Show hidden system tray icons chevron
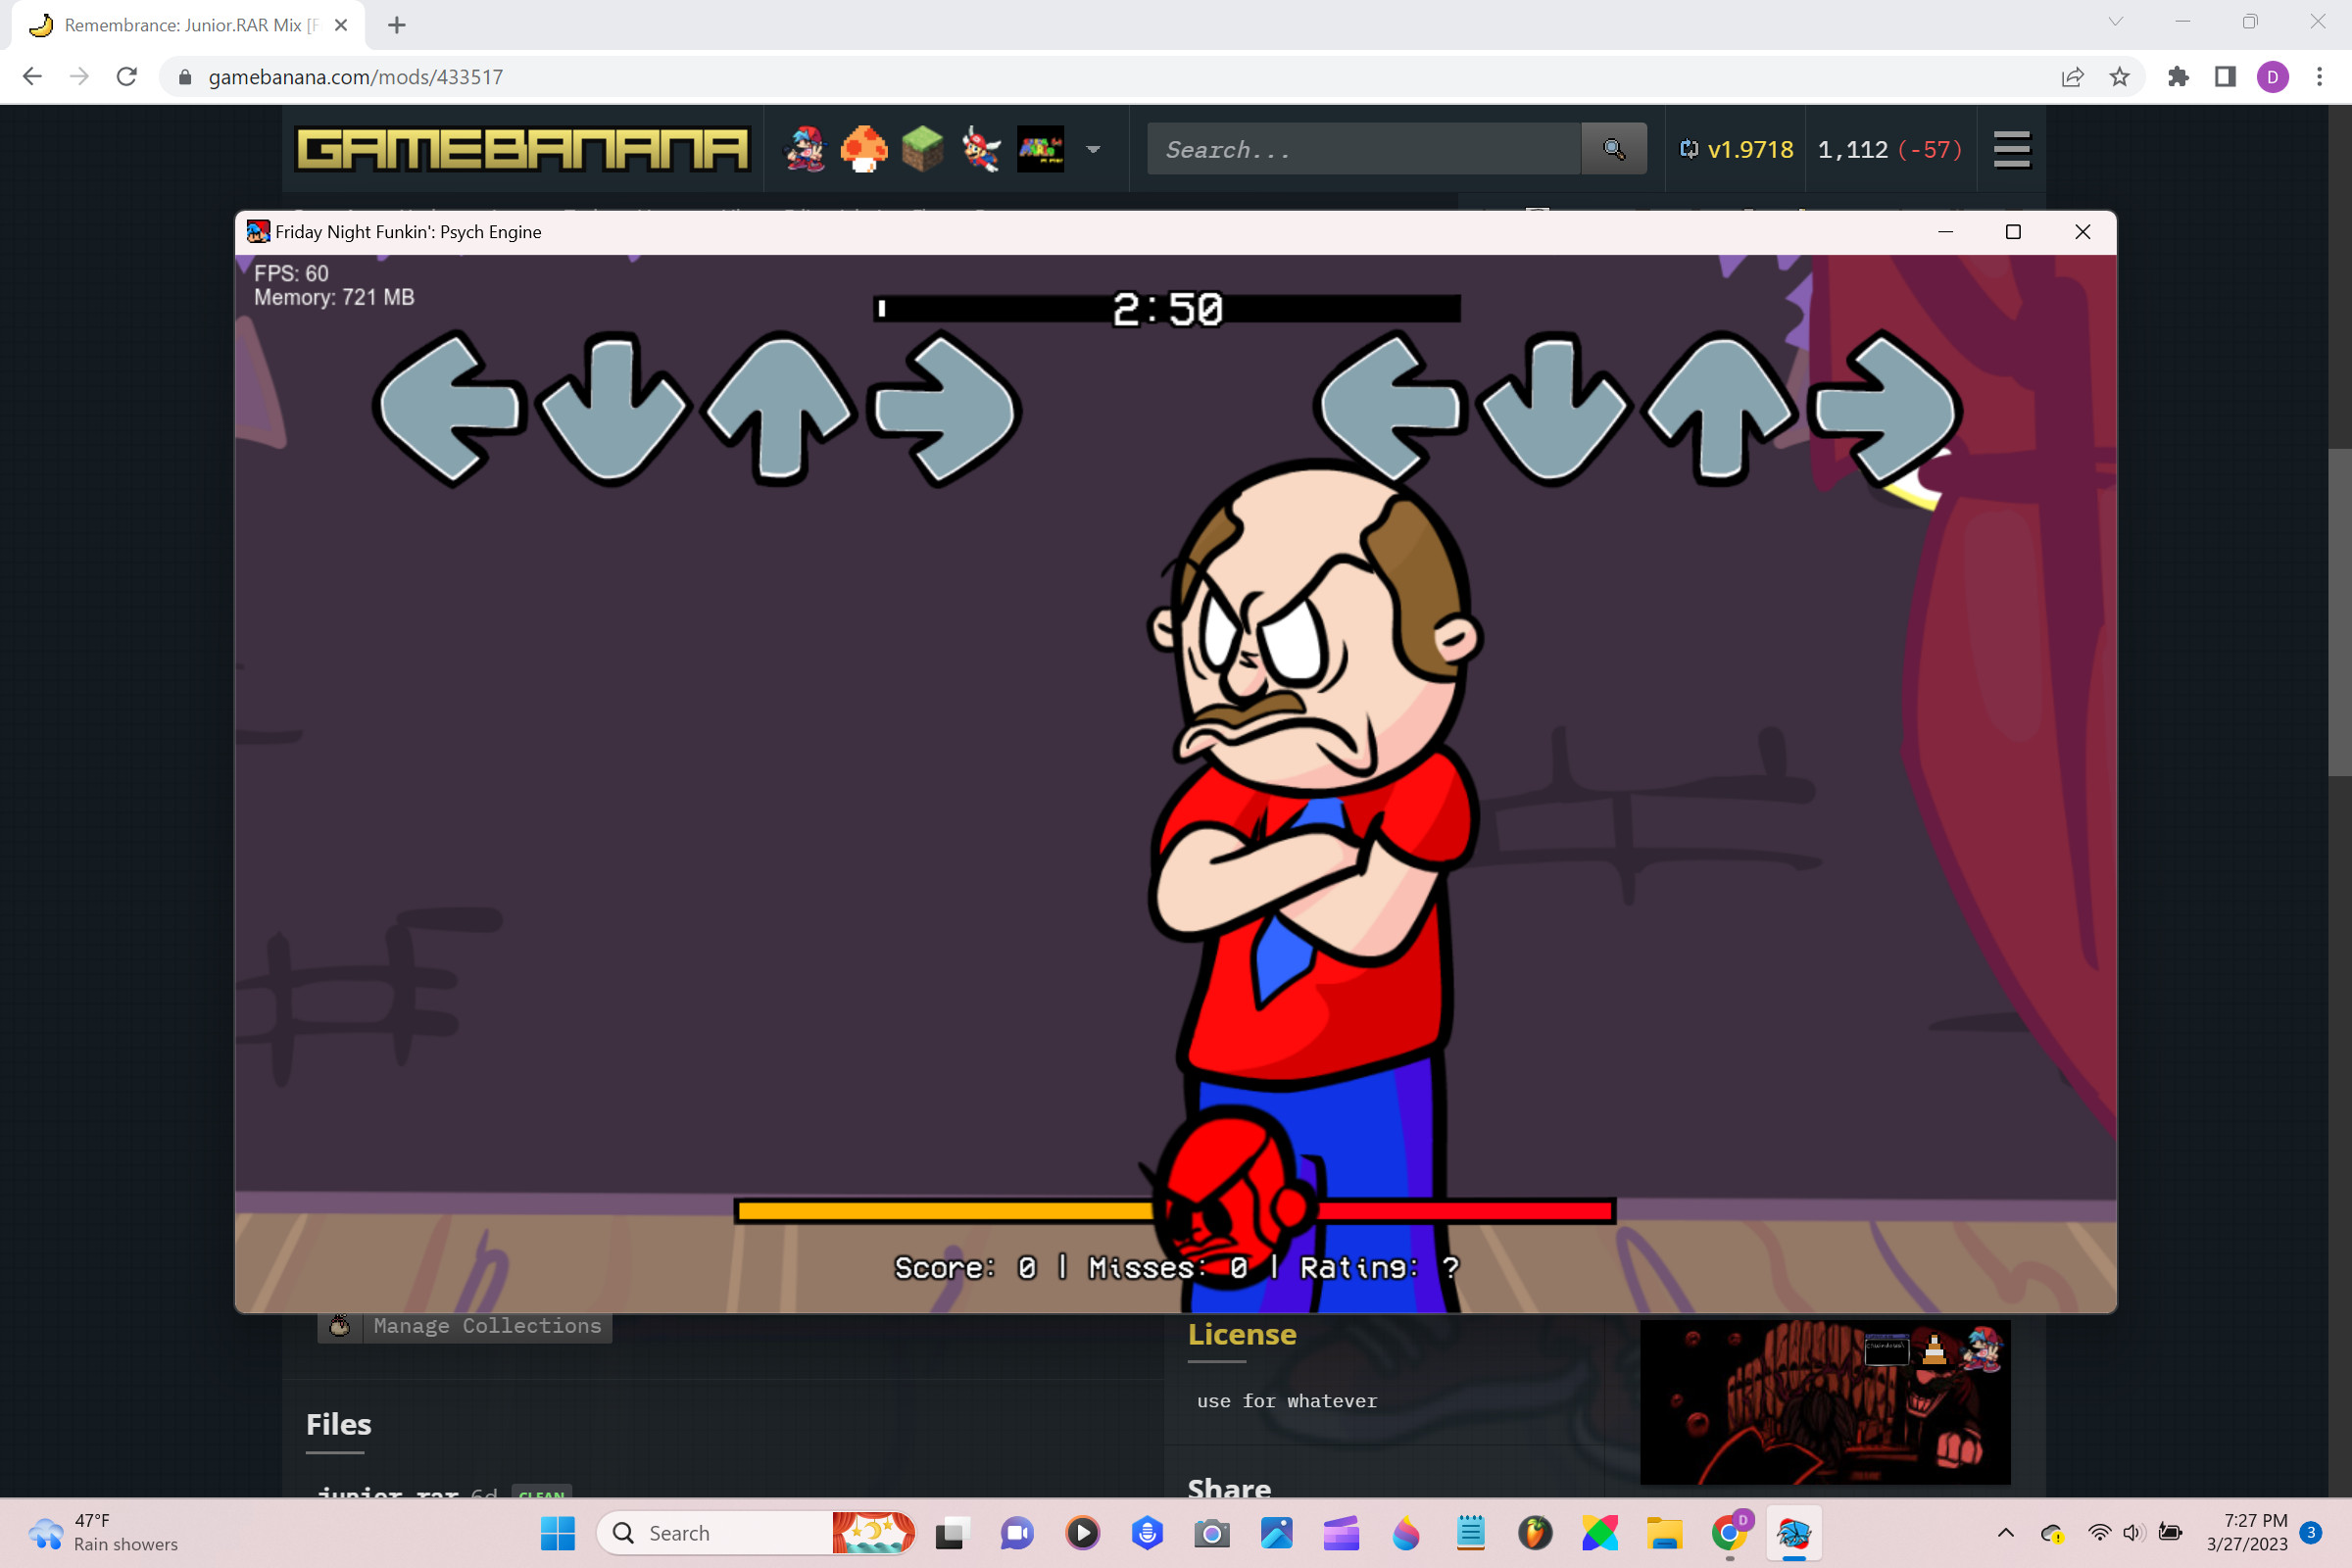Screen dimensions: 2352x1568 pyautogui.click(x=2005, y=1533)
